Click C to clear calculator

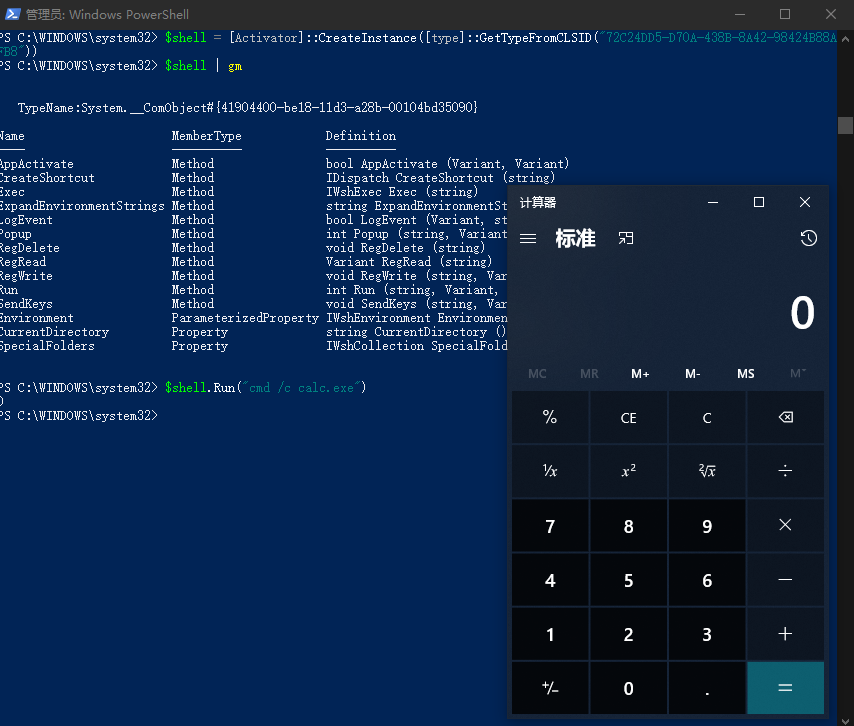coord(707,418)
